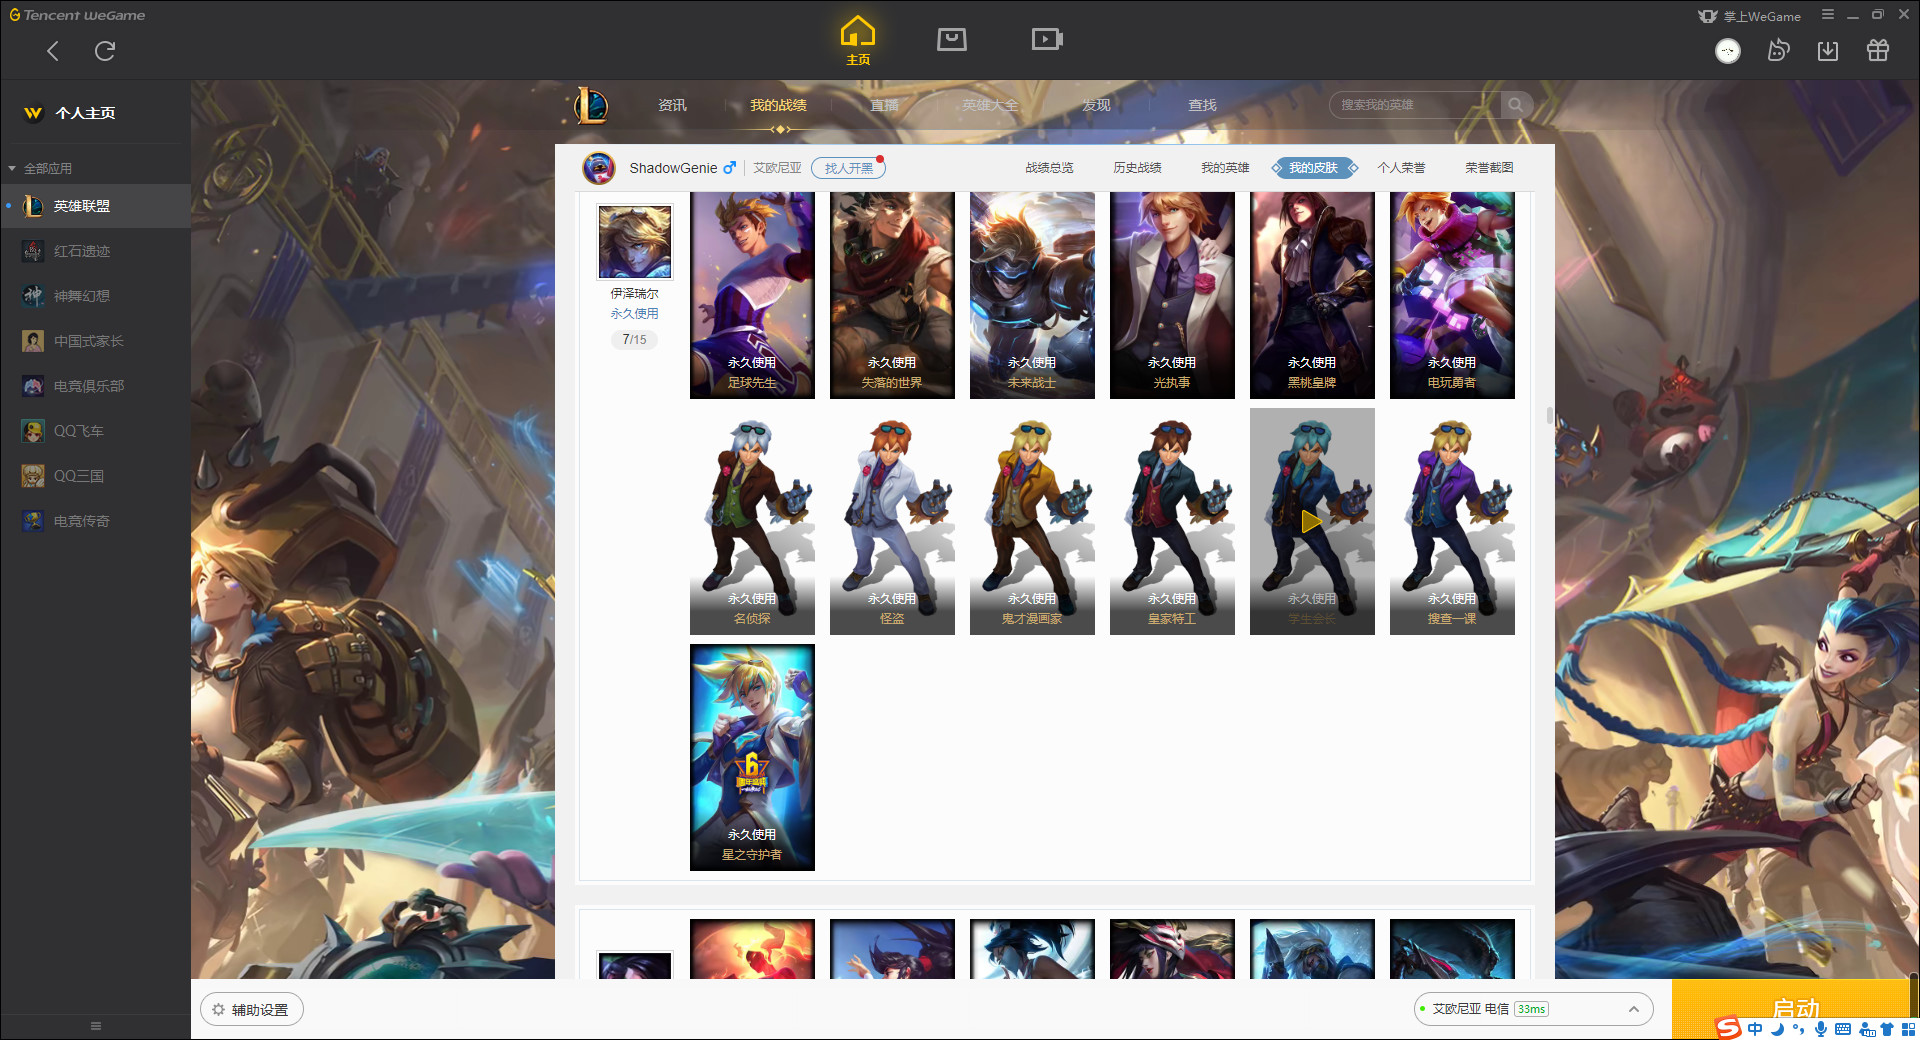Image resolution: width=1920 pixels, height=1040 pixels.
Task: Open the 英雄大全 tab
Action: tap(990, 105)
